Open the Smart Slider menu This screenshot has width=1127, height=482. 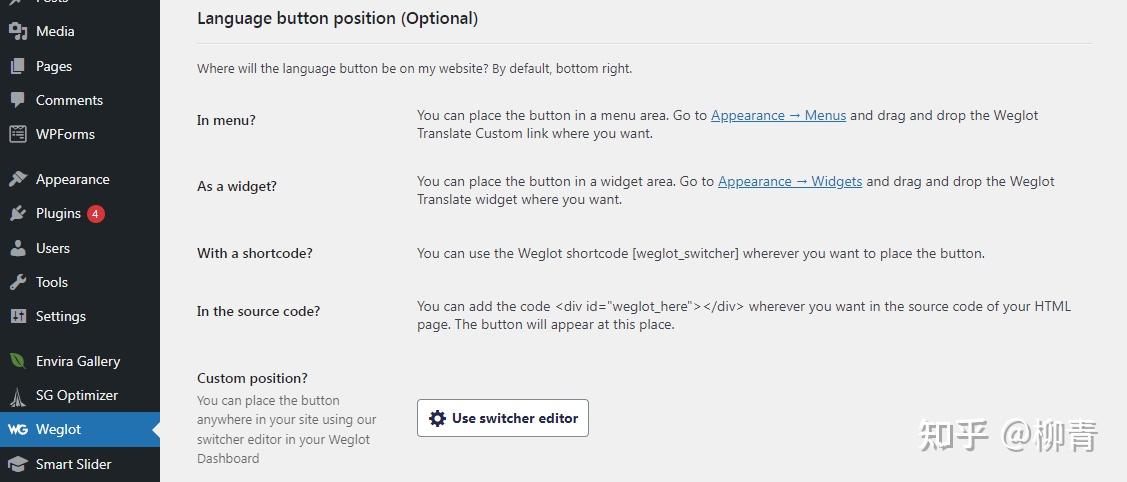(x=73, y=464)
